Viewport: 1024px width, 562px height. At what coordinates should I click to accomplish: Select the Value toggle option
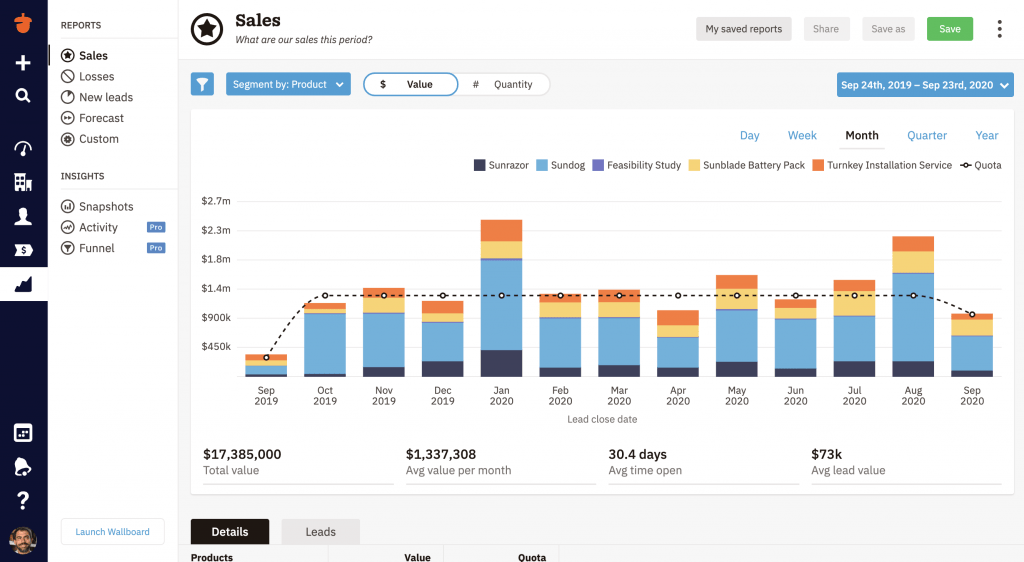pyautogui.click(x=410, y=85)
